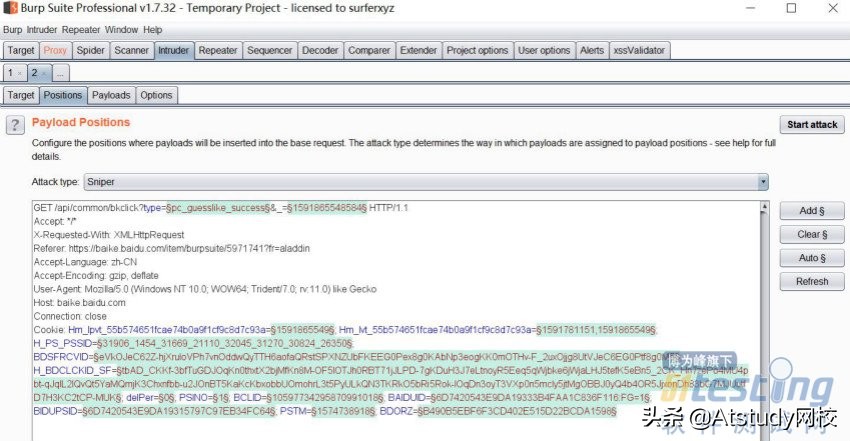The image size is (850, 441).
Task: Select Intruder attack tab 1
Action: coord(11,73)
